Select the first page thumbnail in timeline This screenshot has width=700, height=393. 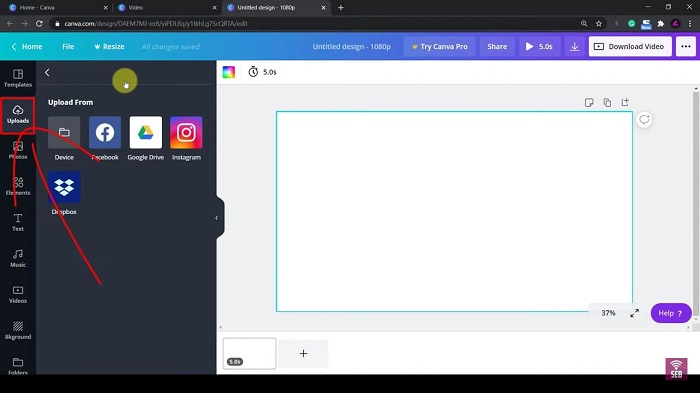click(x=249, y=353)
